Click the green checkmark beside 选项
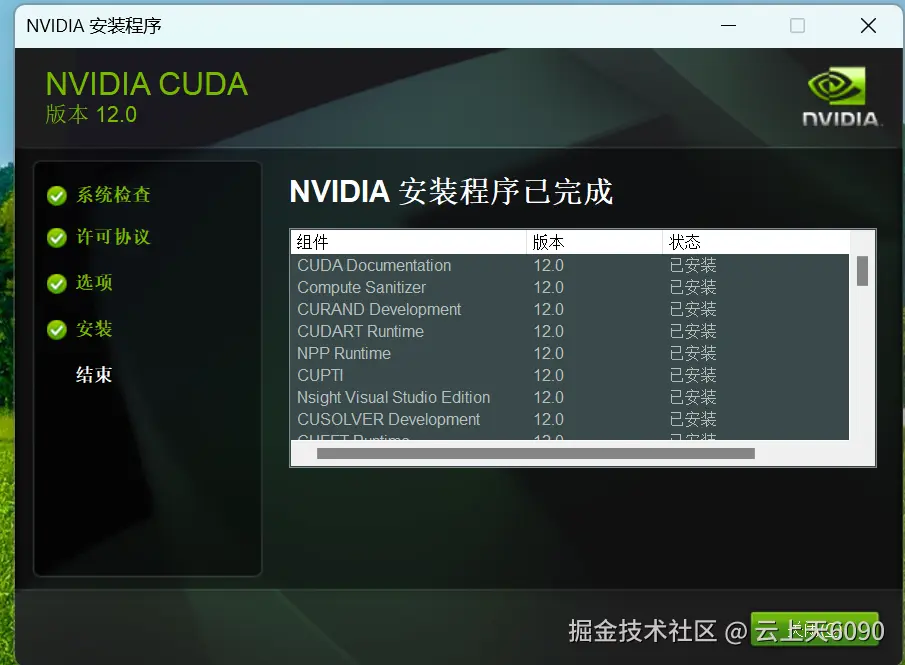 click(x=57, y=283)
